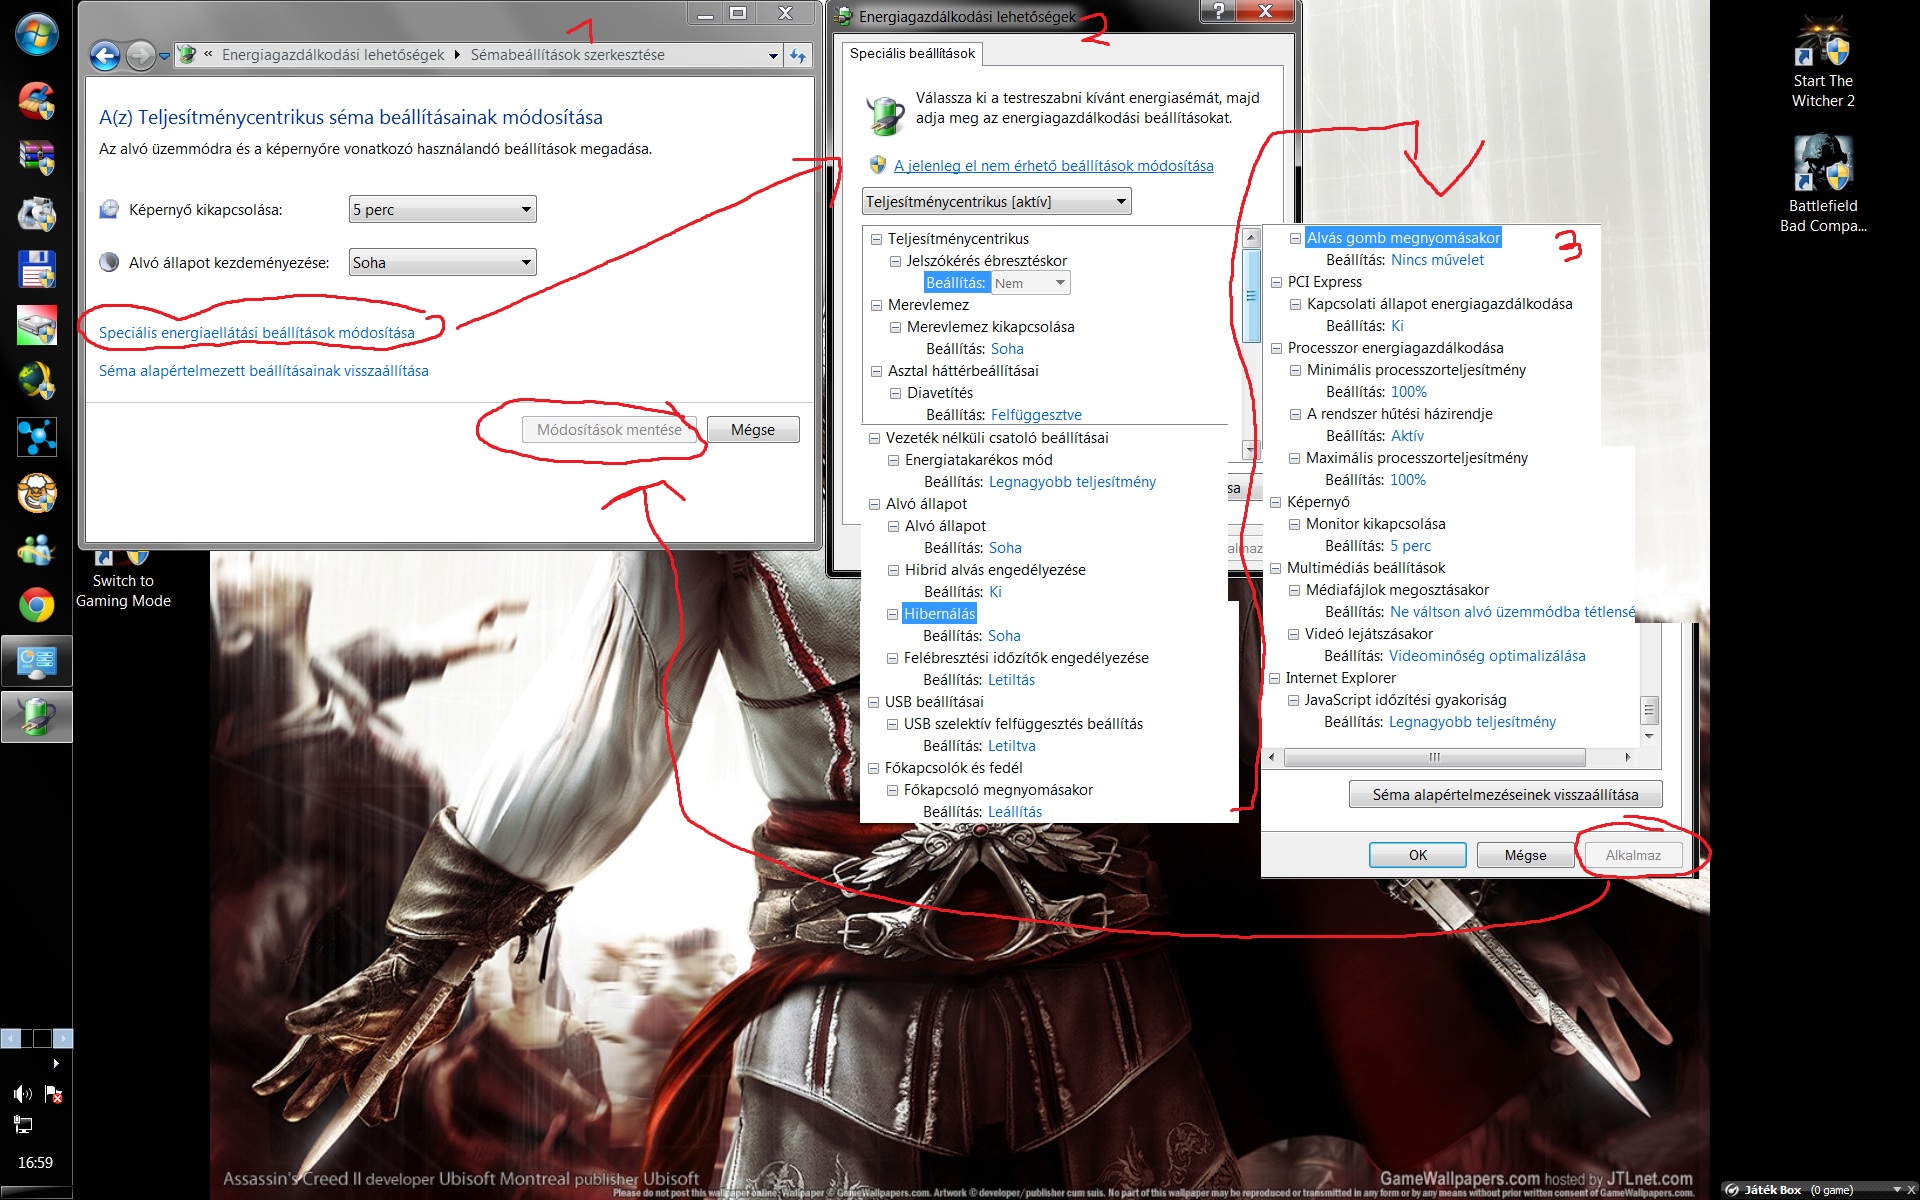1920x1200 pixels.
Task: Click Séma alapértelmezett beállításainak visszaállítása link
Action: [264, 370]
